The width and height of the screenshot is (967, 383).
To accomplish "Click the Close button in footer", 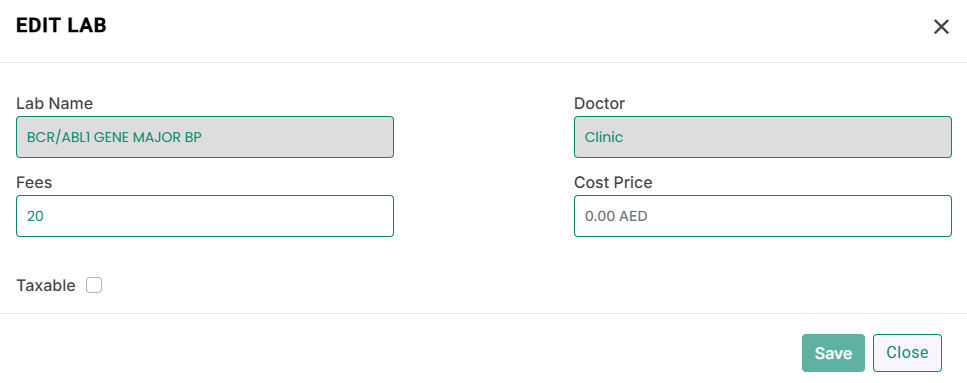I will point(907,353).
